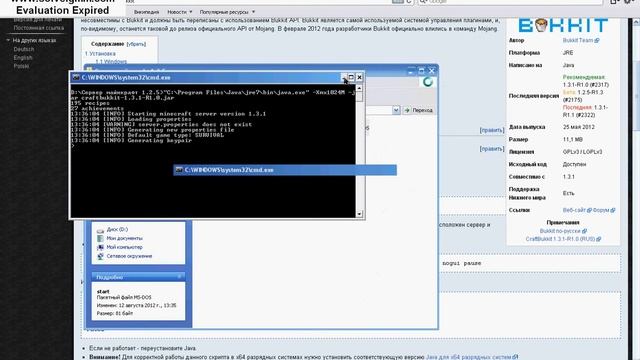Maximize the Explorer window behind the console
Image resolution: width=640 pixels, height=360 pixels.
(x=422, y=71)
